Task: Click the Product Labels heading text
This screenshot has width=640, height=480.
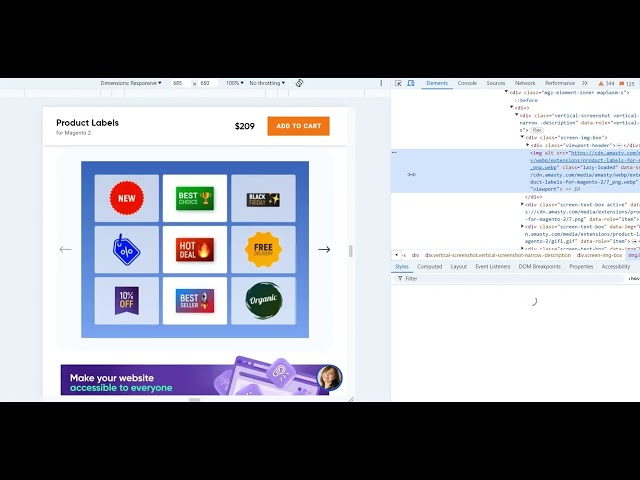Action: [87, 123]
